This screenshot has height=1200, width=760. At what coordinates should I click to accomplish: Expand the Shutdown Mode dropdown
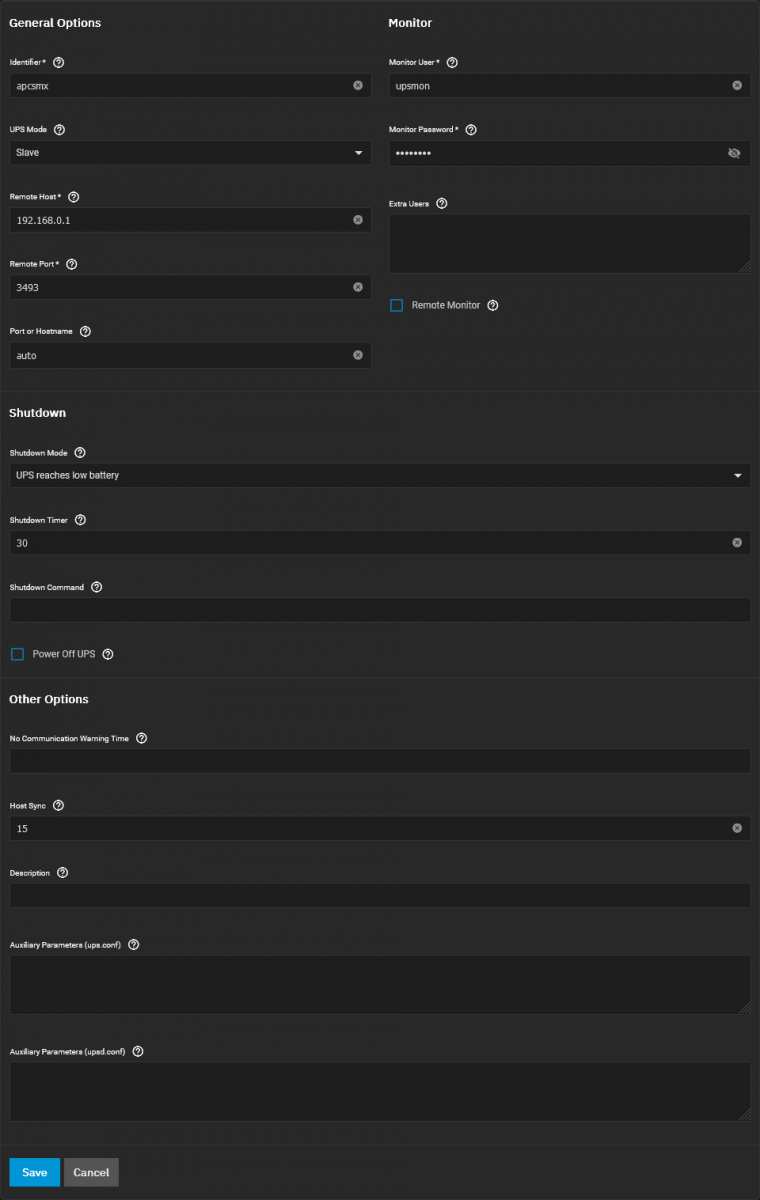point(380,475)
